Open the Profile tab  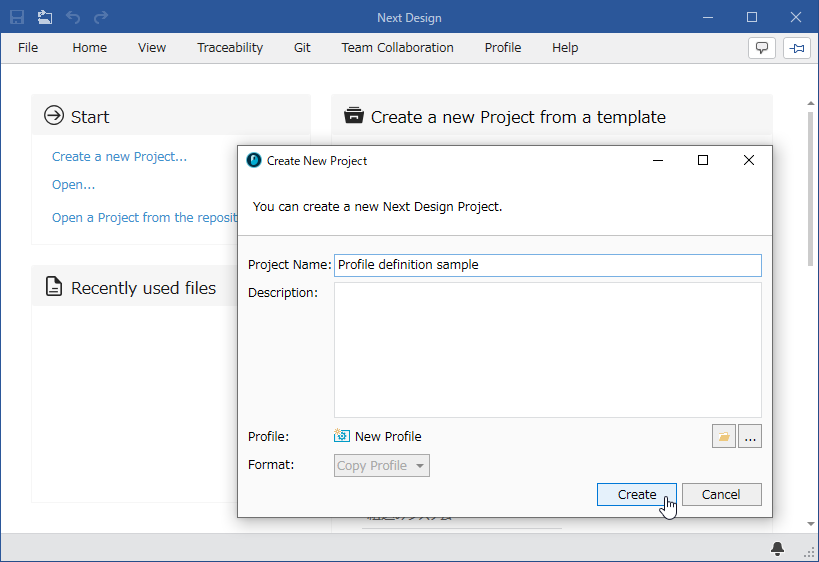(502, 48)
